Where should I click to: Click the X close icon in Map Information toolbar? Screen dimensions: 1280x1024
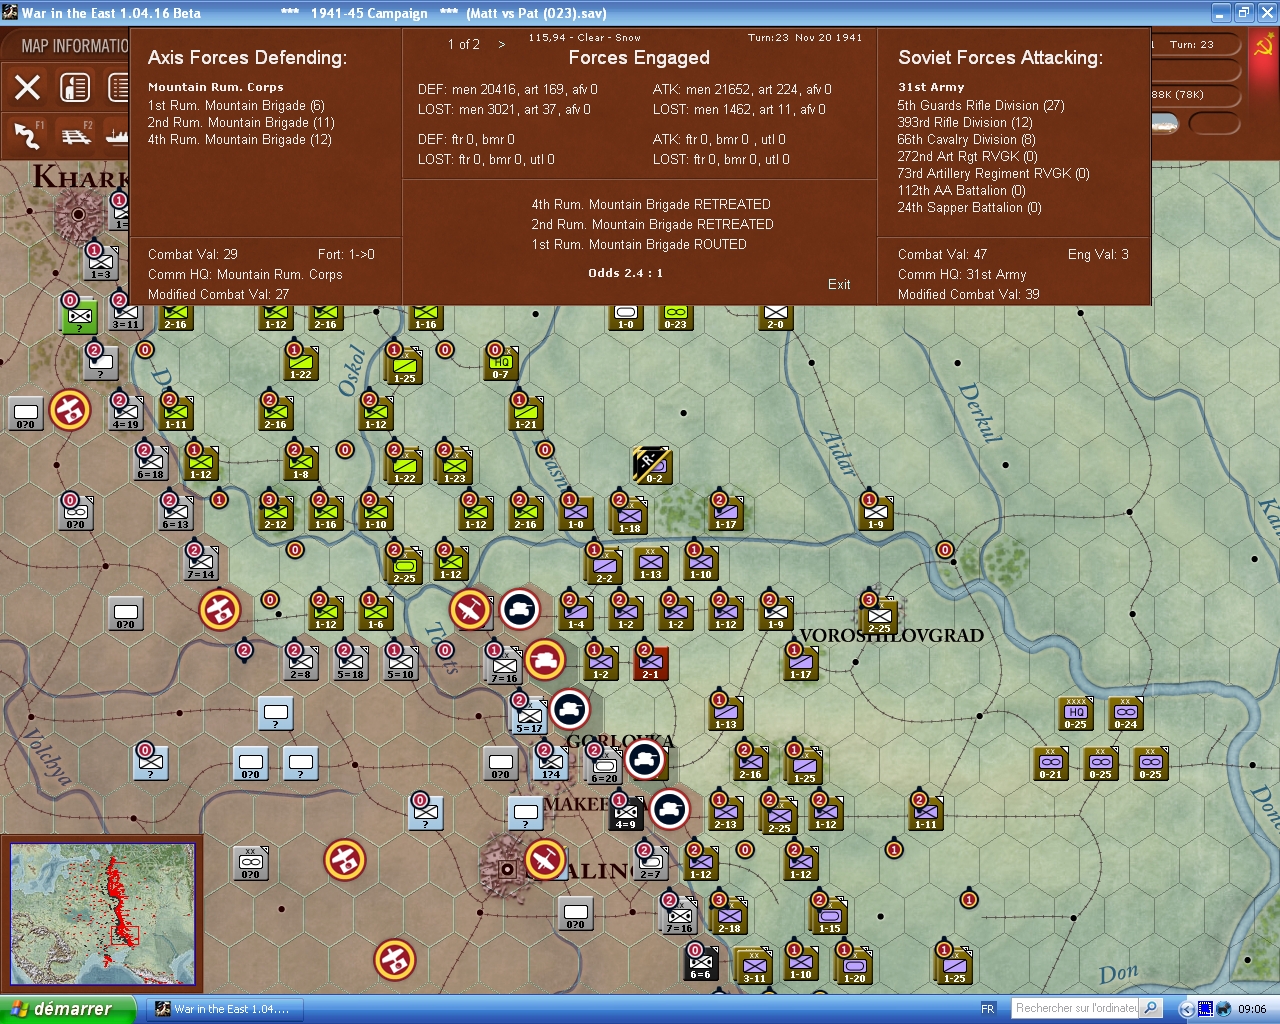coord(28,88)
